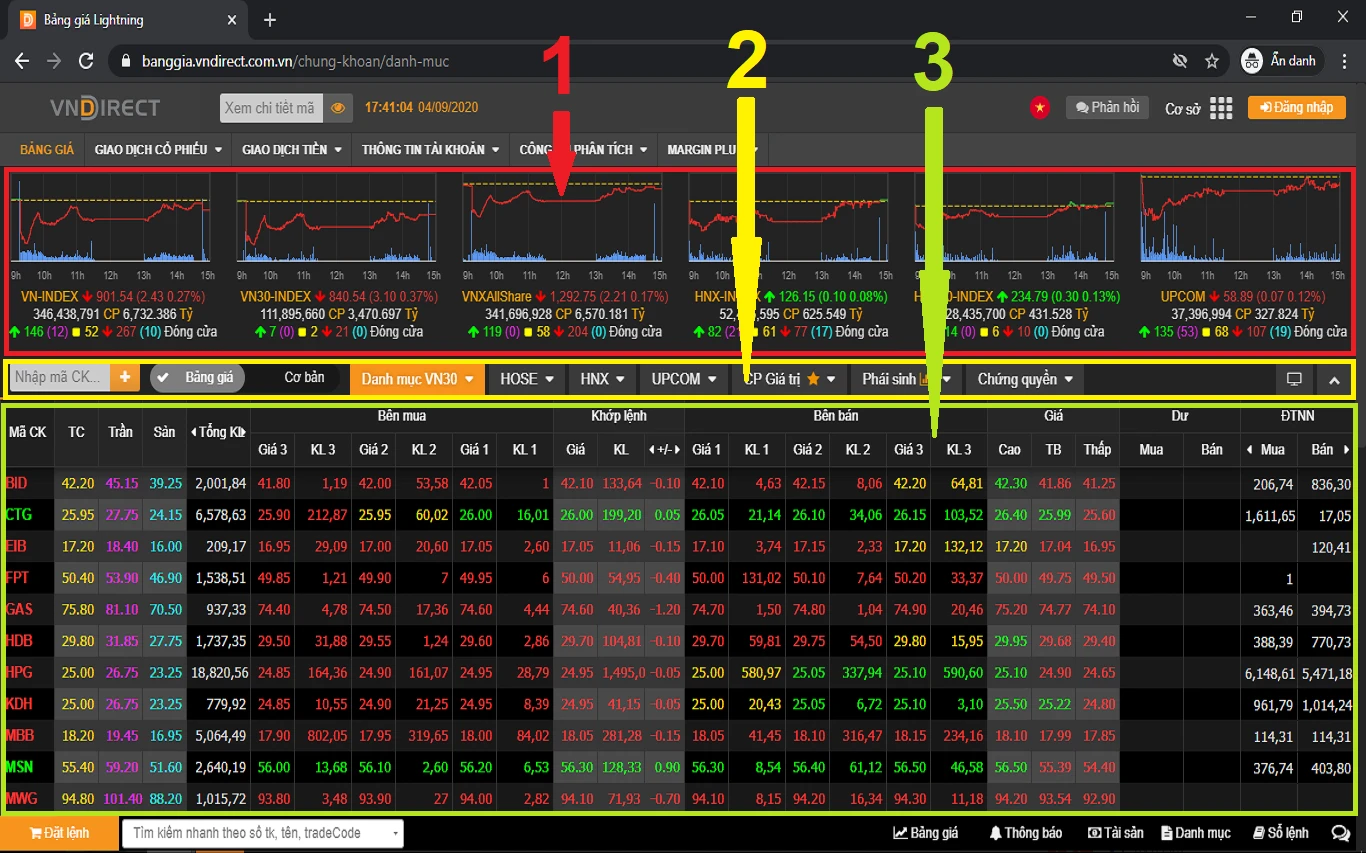Click the Đăng nhập login button
Screen dimensions: 1366x853
tap(1296, 108)
